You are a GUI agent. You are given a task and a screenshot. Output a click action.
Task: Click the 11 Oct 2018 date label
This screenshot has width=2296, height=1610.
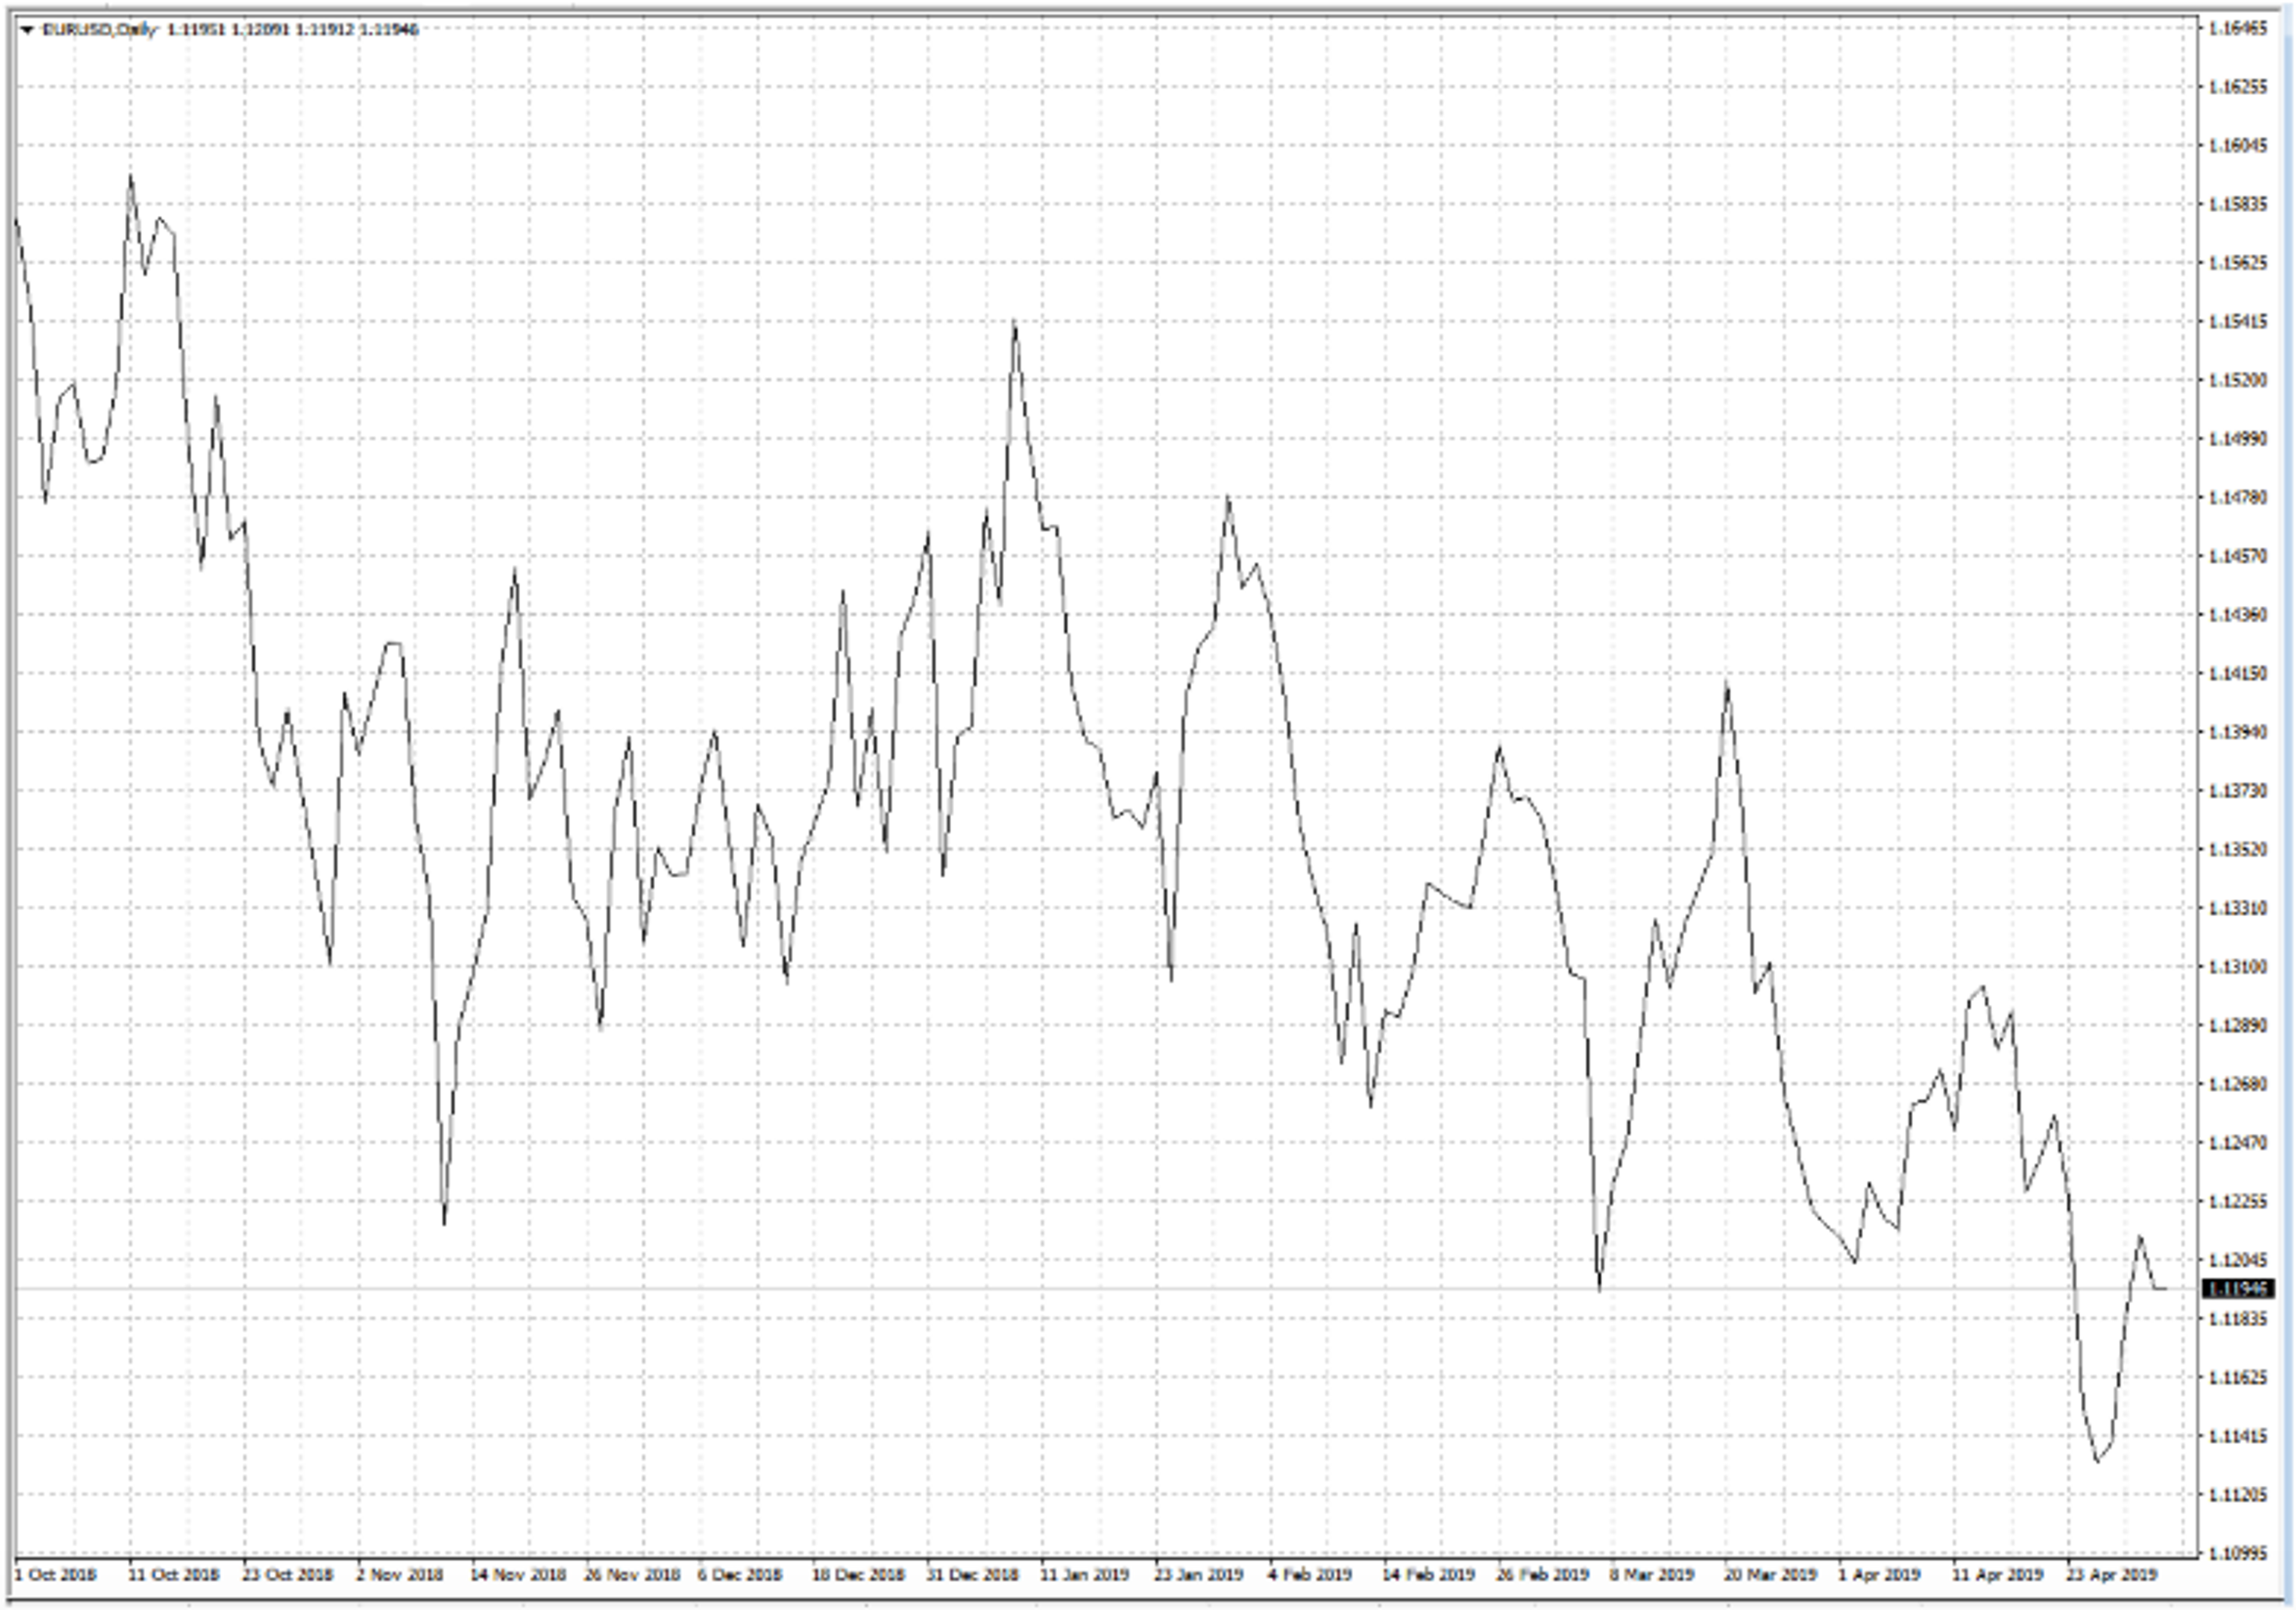(173, 1575)
